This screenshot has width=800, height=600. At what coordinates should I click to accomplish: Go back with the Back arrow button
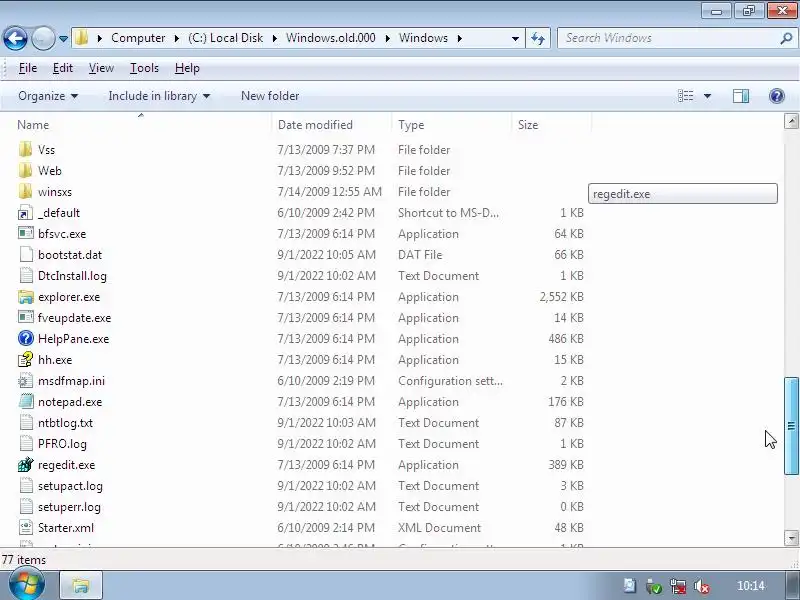[15, 38]
